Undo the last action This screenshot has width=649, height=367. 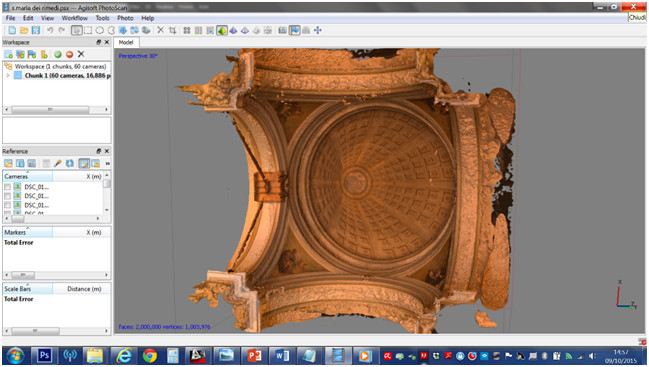tap(50, 30)
